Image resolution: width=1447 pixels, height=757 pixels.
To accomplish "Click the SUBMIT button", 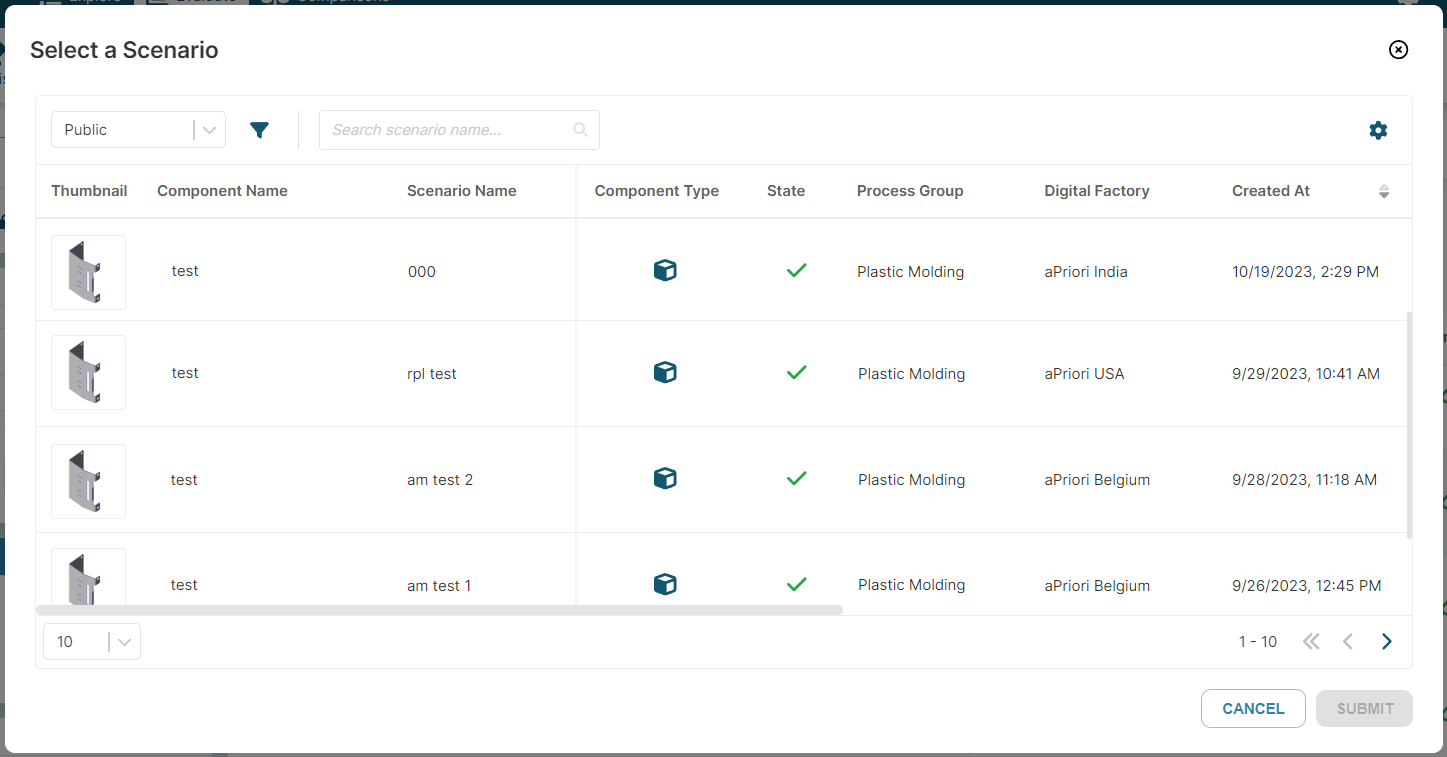I will [x=1365, y=708].
